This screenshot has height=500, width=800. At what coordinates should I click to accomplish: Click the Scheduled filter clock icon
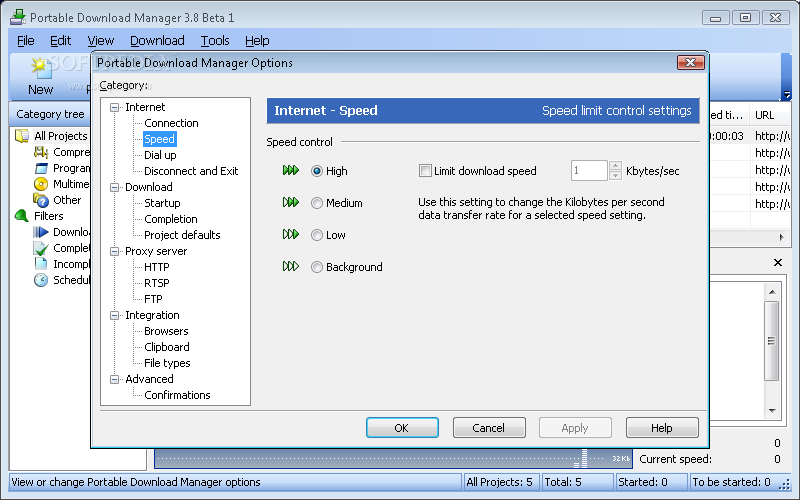[41, 280]
